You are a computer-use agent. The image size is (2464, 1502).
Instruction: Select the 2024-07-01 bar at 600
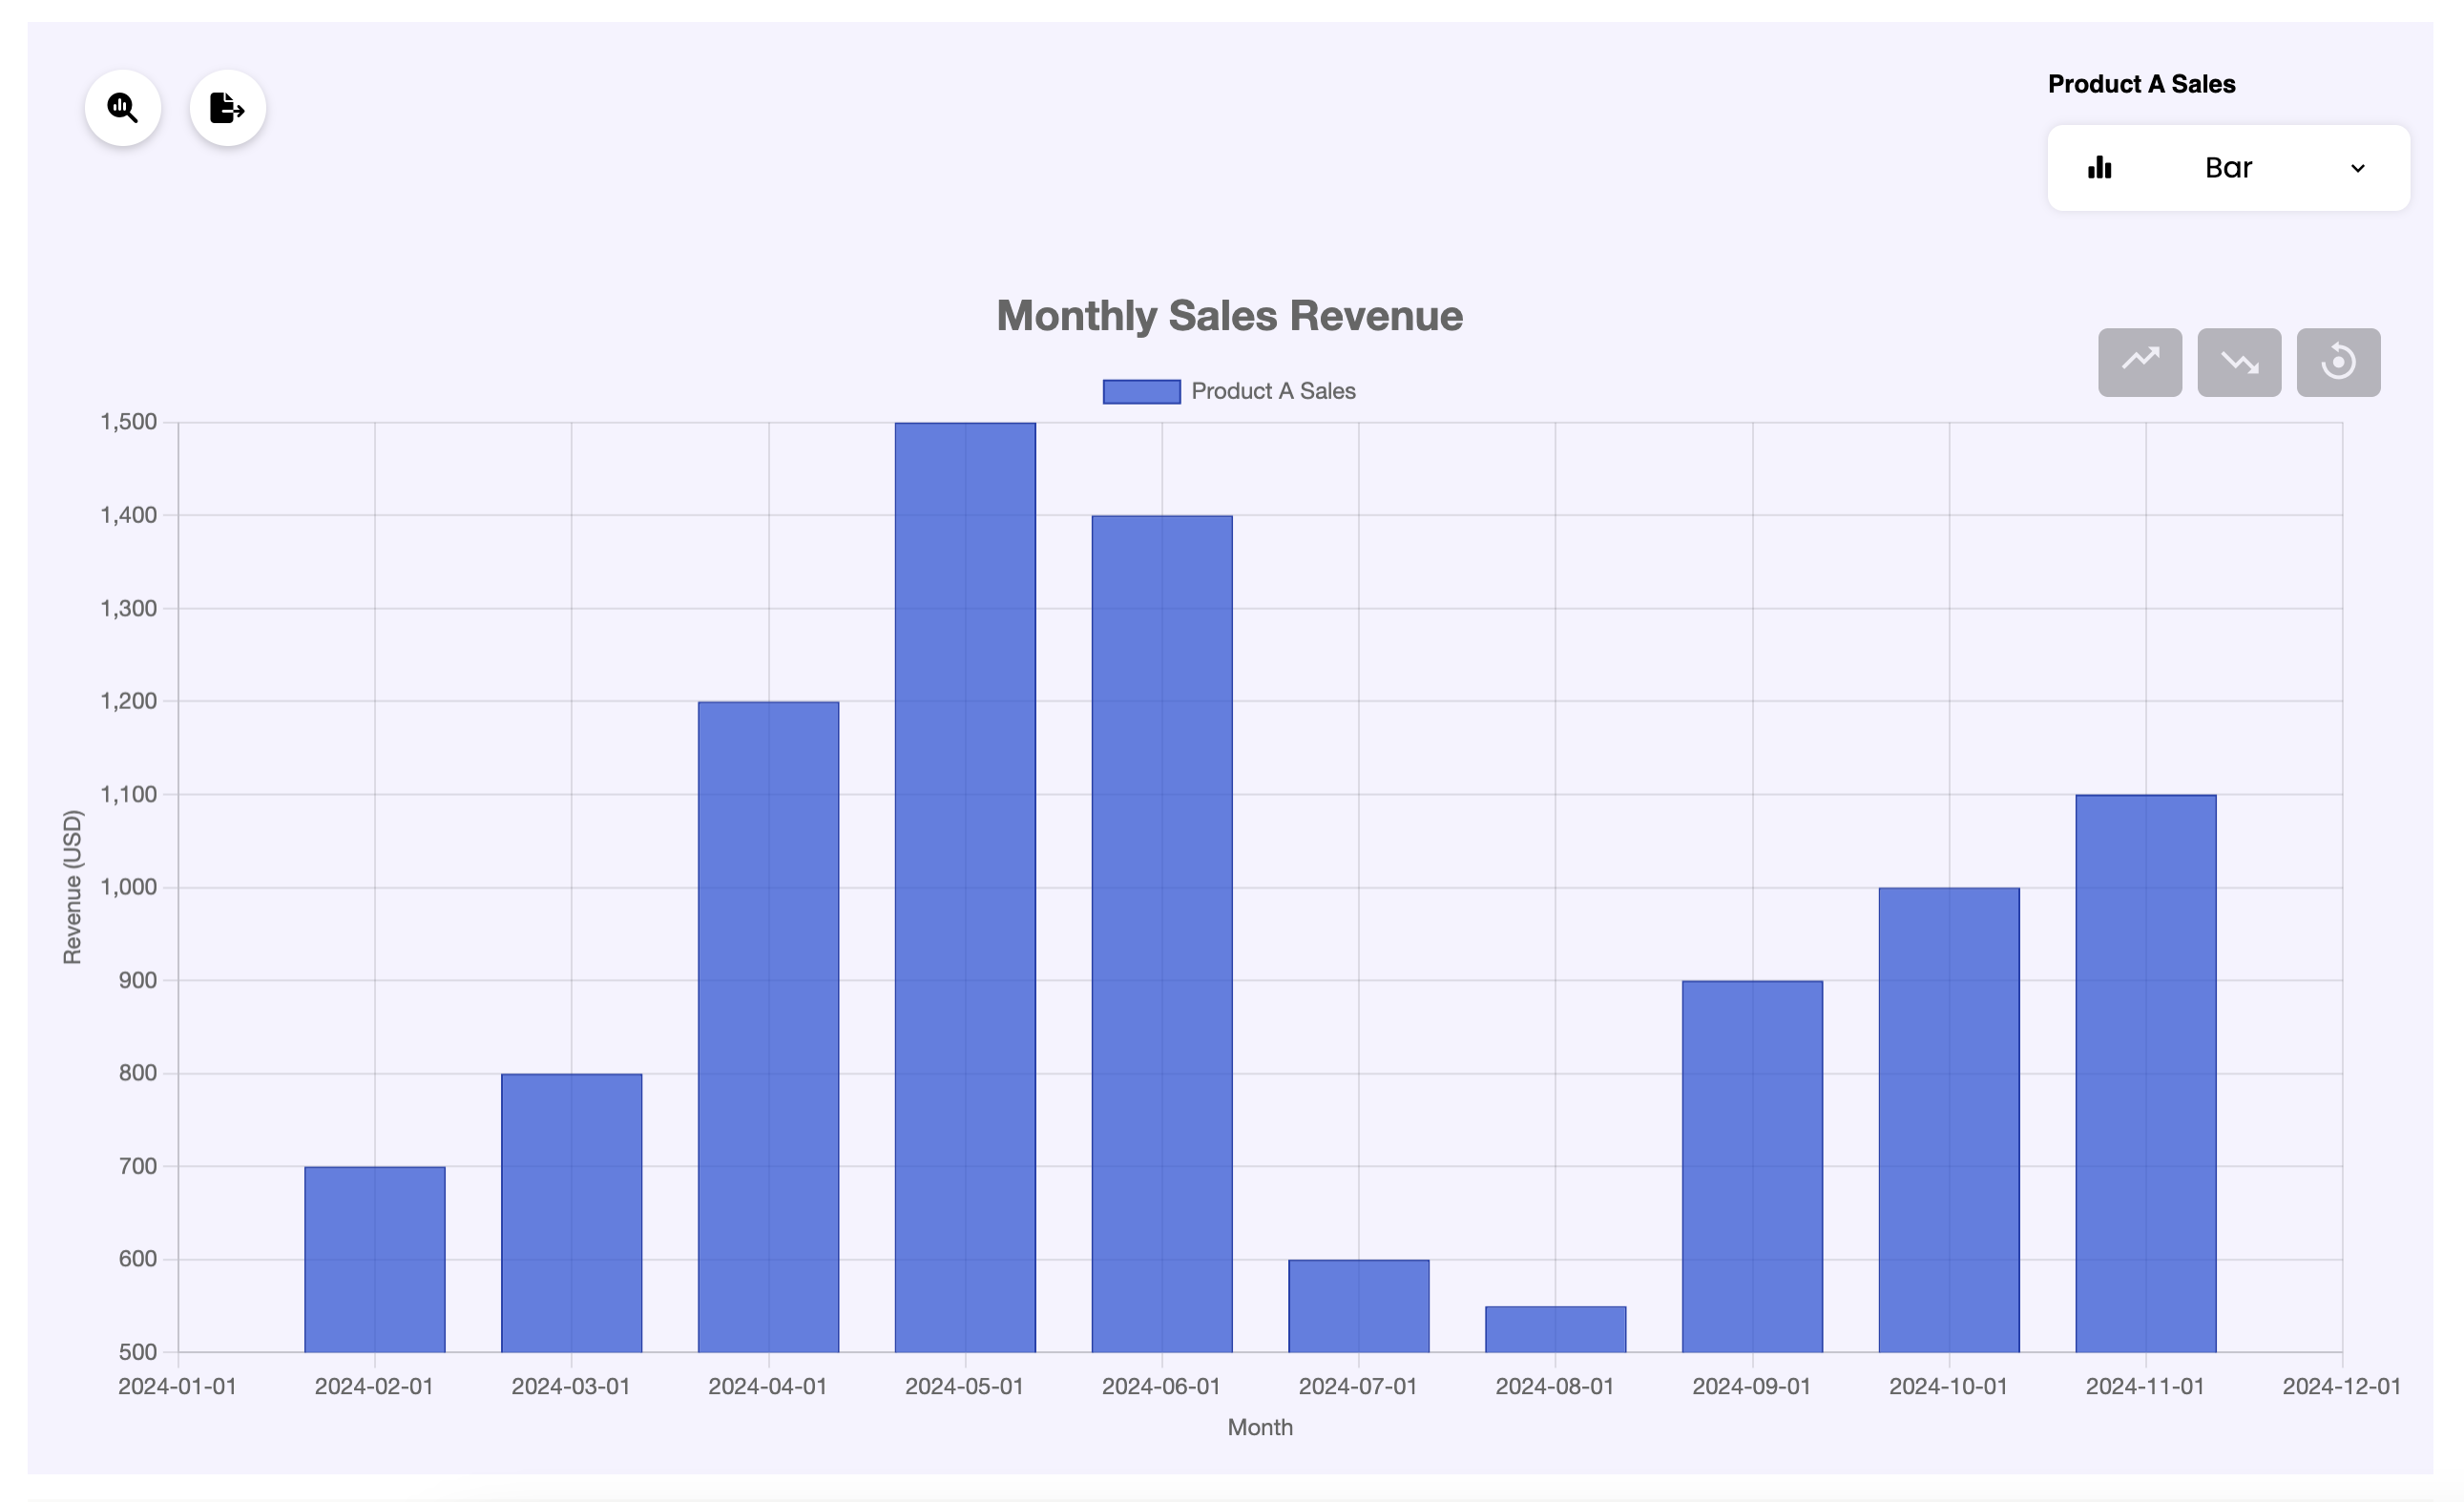click(x=1358, y=1305)
